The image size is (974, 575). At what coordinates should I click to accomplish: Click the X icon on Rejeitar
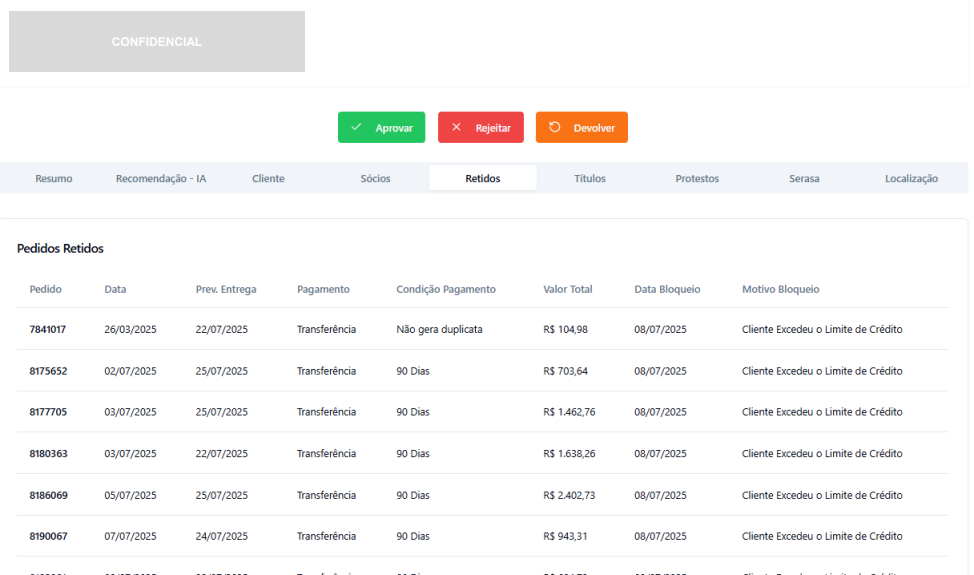[x=456, y=128]
